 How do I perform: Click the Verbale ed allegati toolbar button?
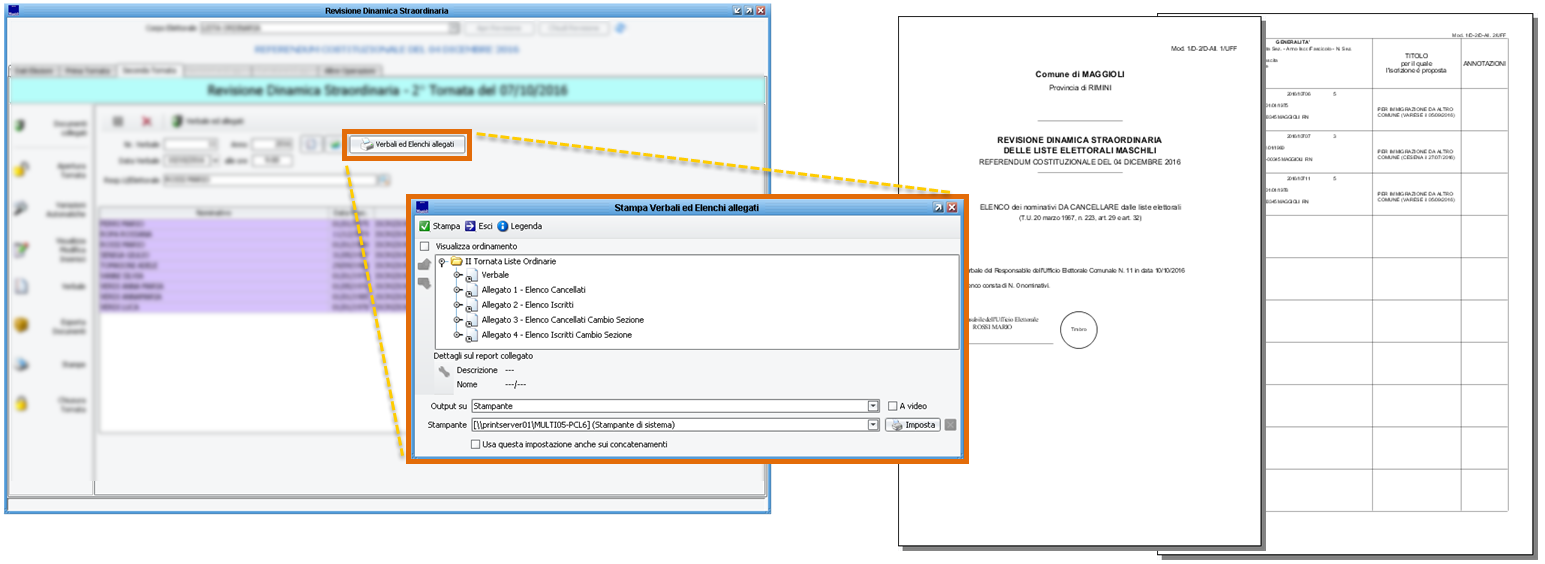tap(208, 121)
